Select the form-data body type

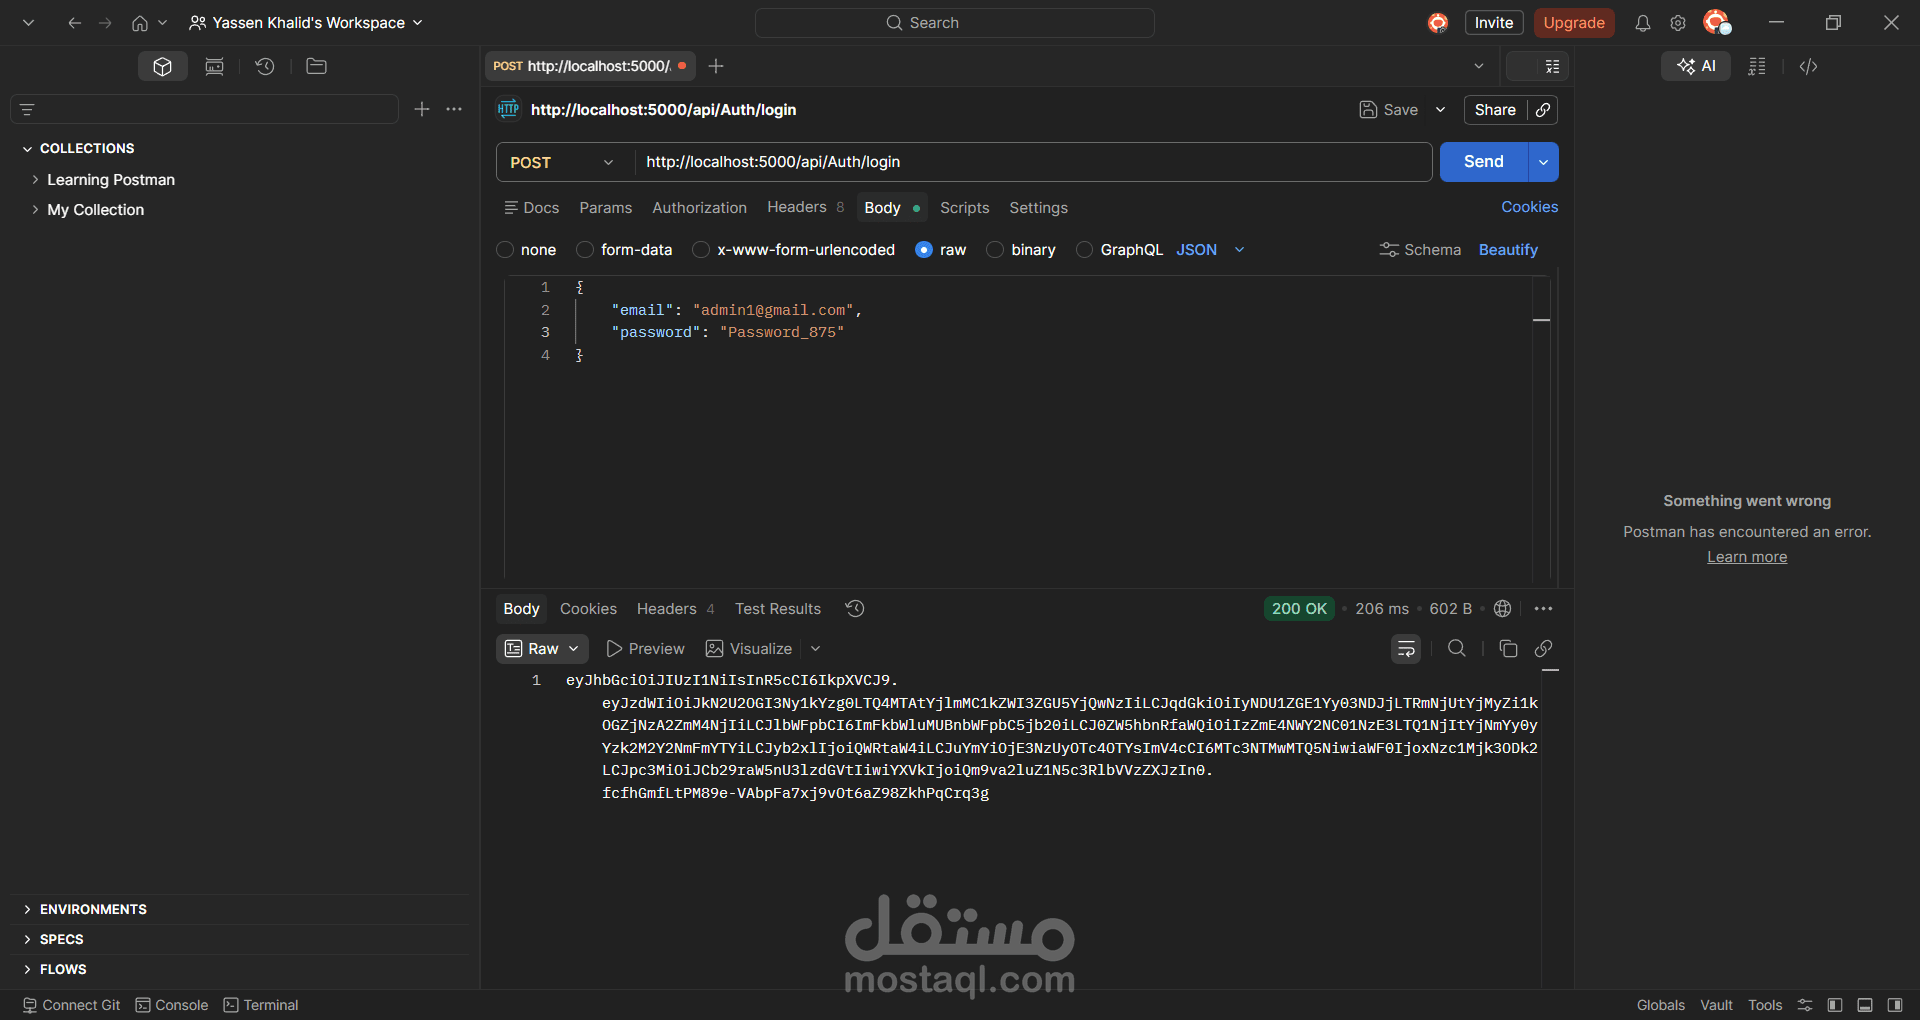click(x=585, y=250)
